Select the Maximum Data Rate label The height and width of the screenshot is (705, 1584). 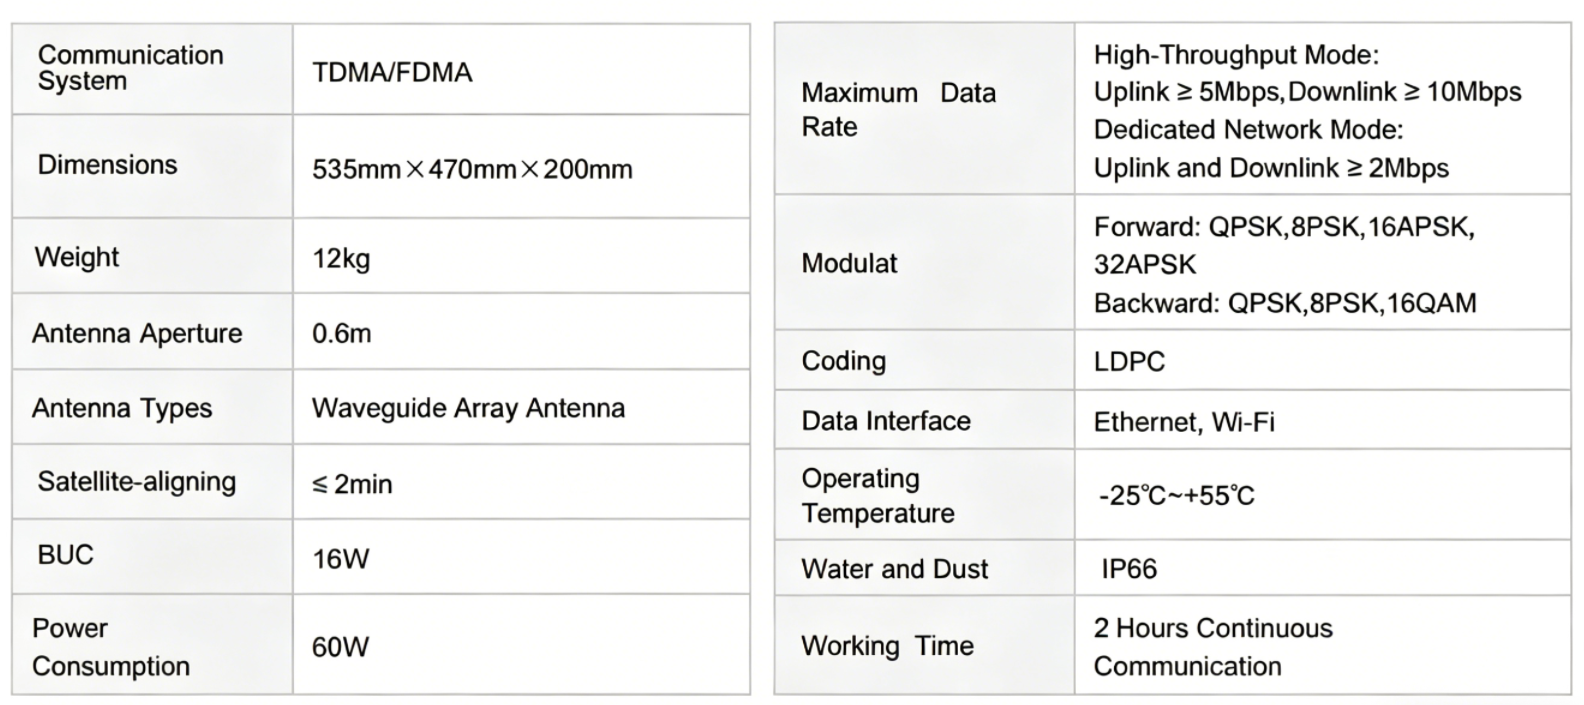tap(898, 110)
